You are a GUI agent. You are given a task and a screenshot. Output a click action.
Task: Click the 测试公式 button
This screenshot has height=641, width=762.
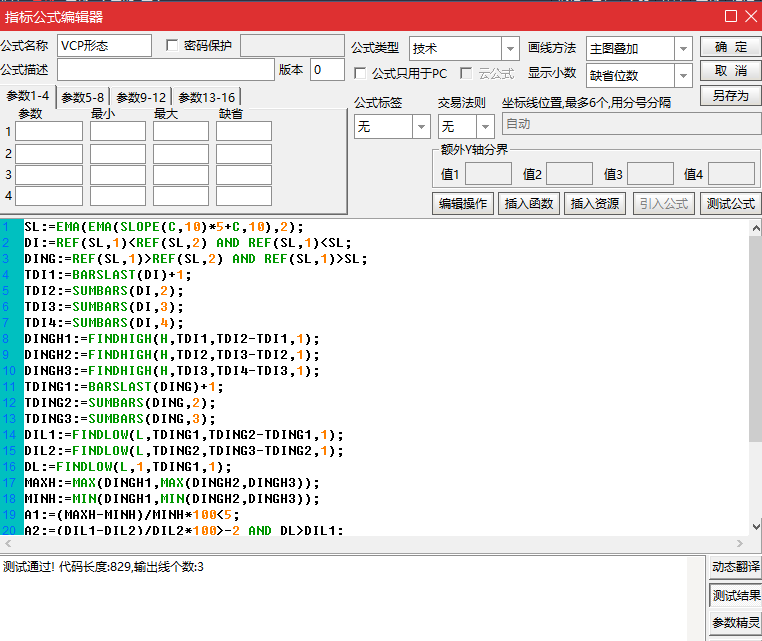click(730, 204)
